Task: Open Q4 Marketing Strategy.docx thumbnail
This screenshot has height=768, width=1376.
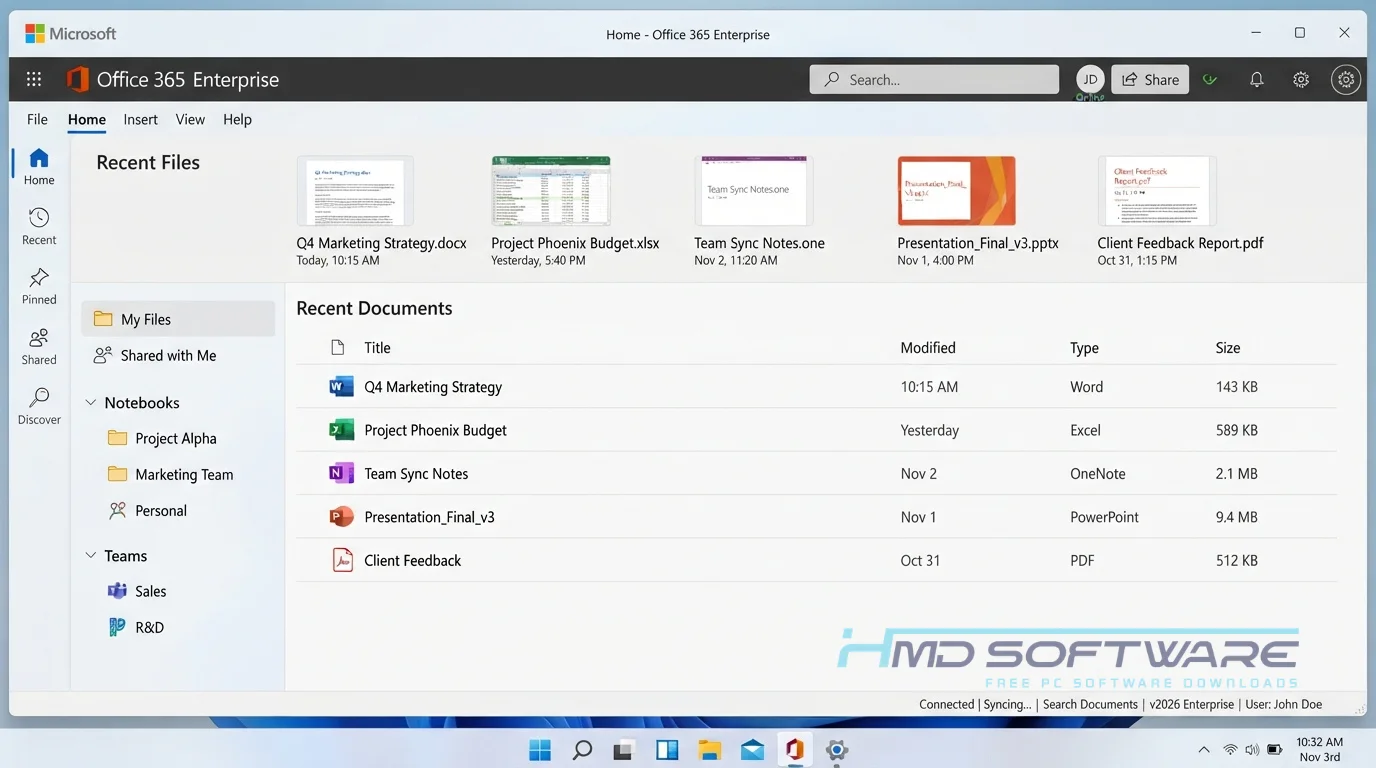Action: pyautogui.click(x=356, y=191)
